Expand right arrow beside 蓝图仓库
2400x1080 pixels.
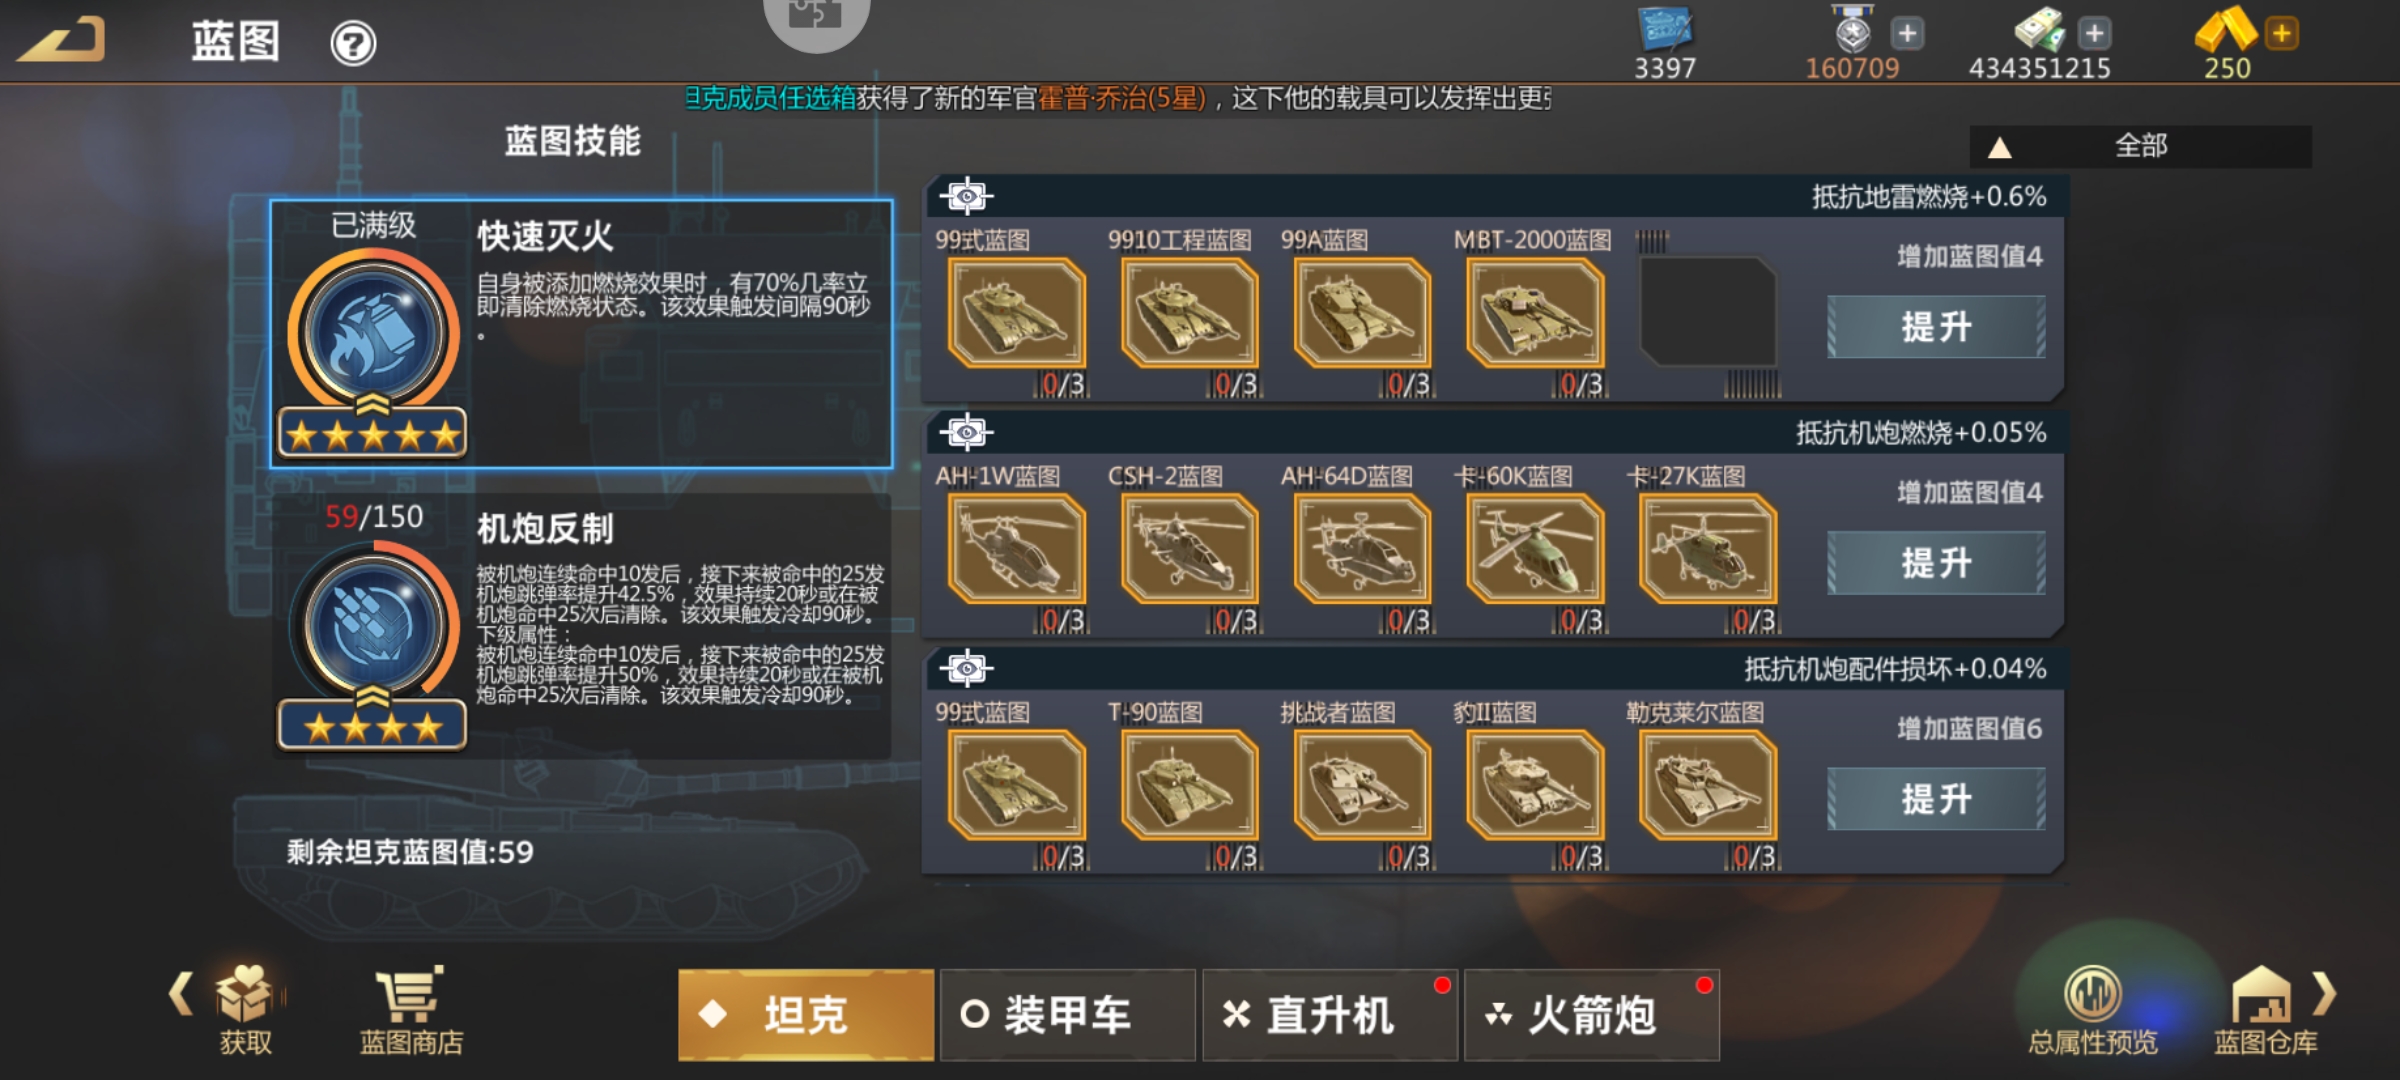click(x=2325, y=993)
